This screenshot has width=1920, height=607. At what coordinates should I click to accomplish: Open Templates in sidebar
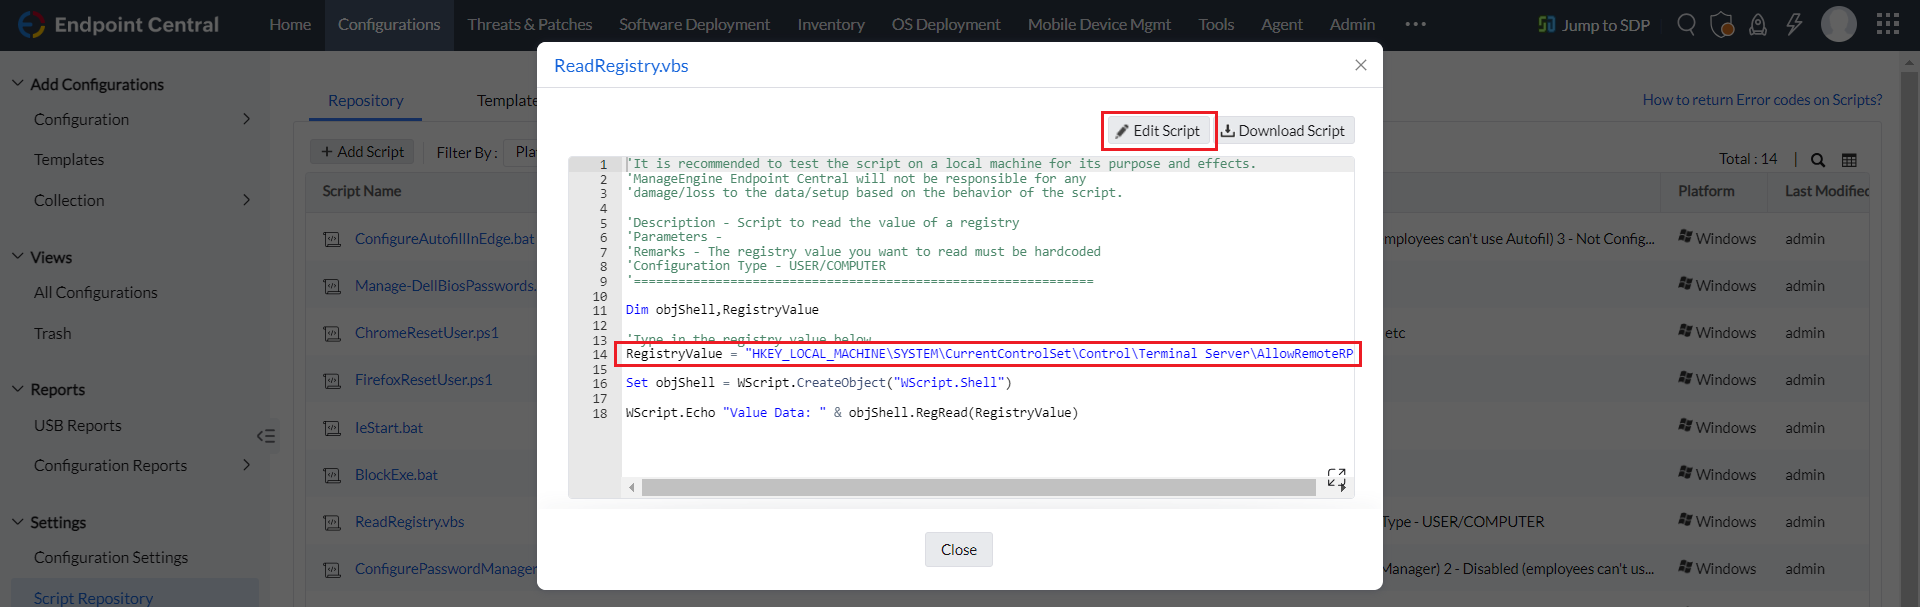pyautogui.click(x=69, y=160)
